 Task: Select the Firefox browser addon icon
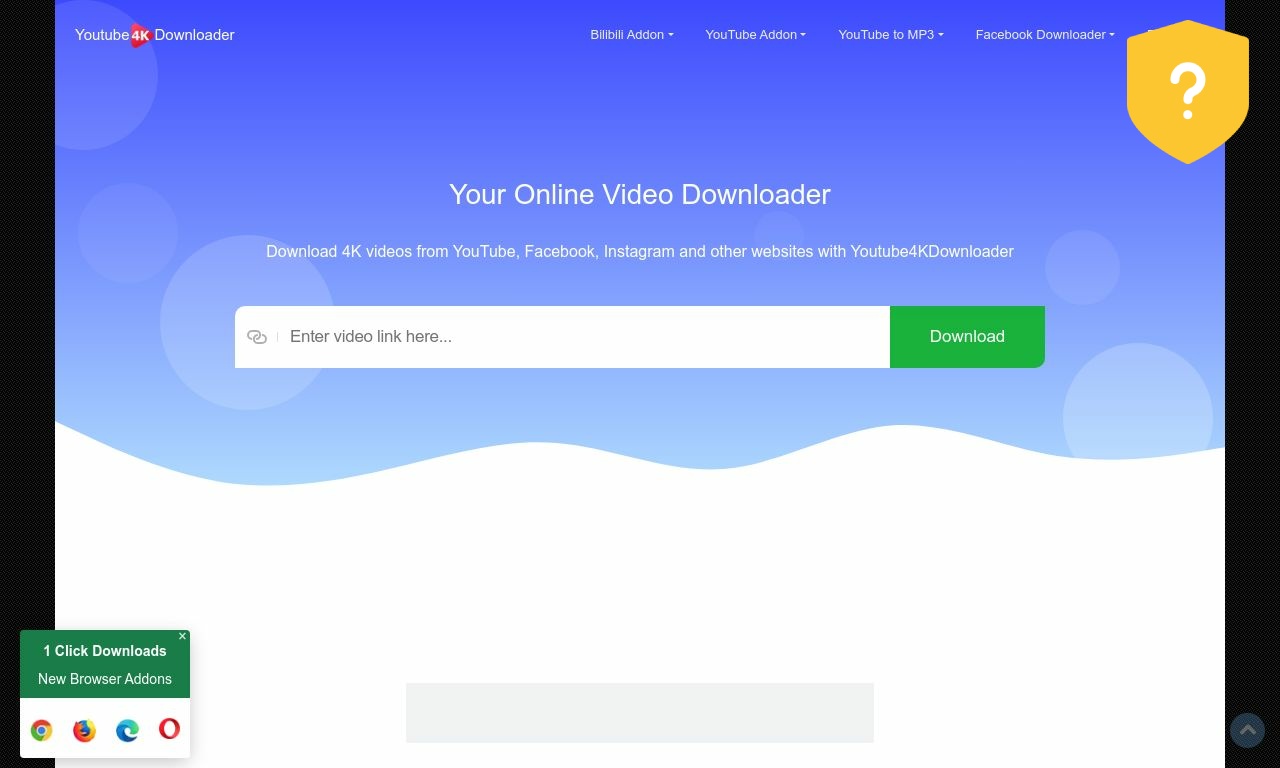pyautogui.click(x=84, y=730)
